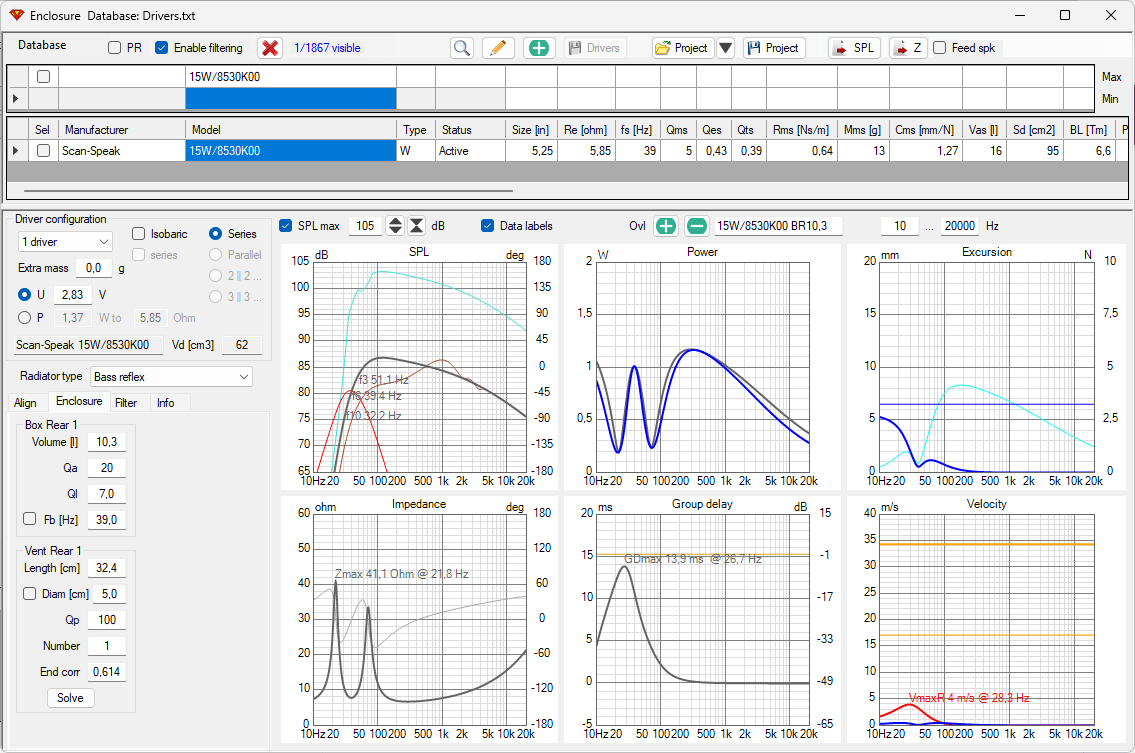1135x753 pixels.
Task: Edit the End corr 0,614 field
Action: point(106,672)
